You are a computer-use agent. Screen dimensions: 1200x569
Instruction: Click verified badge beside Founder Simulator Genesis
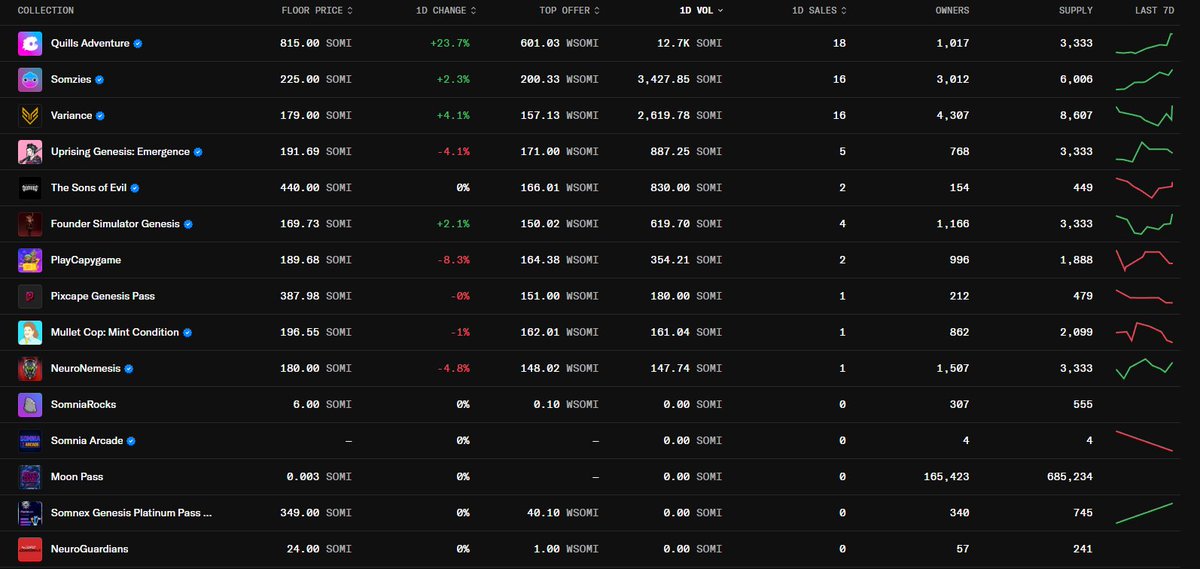tap(188, 224)
